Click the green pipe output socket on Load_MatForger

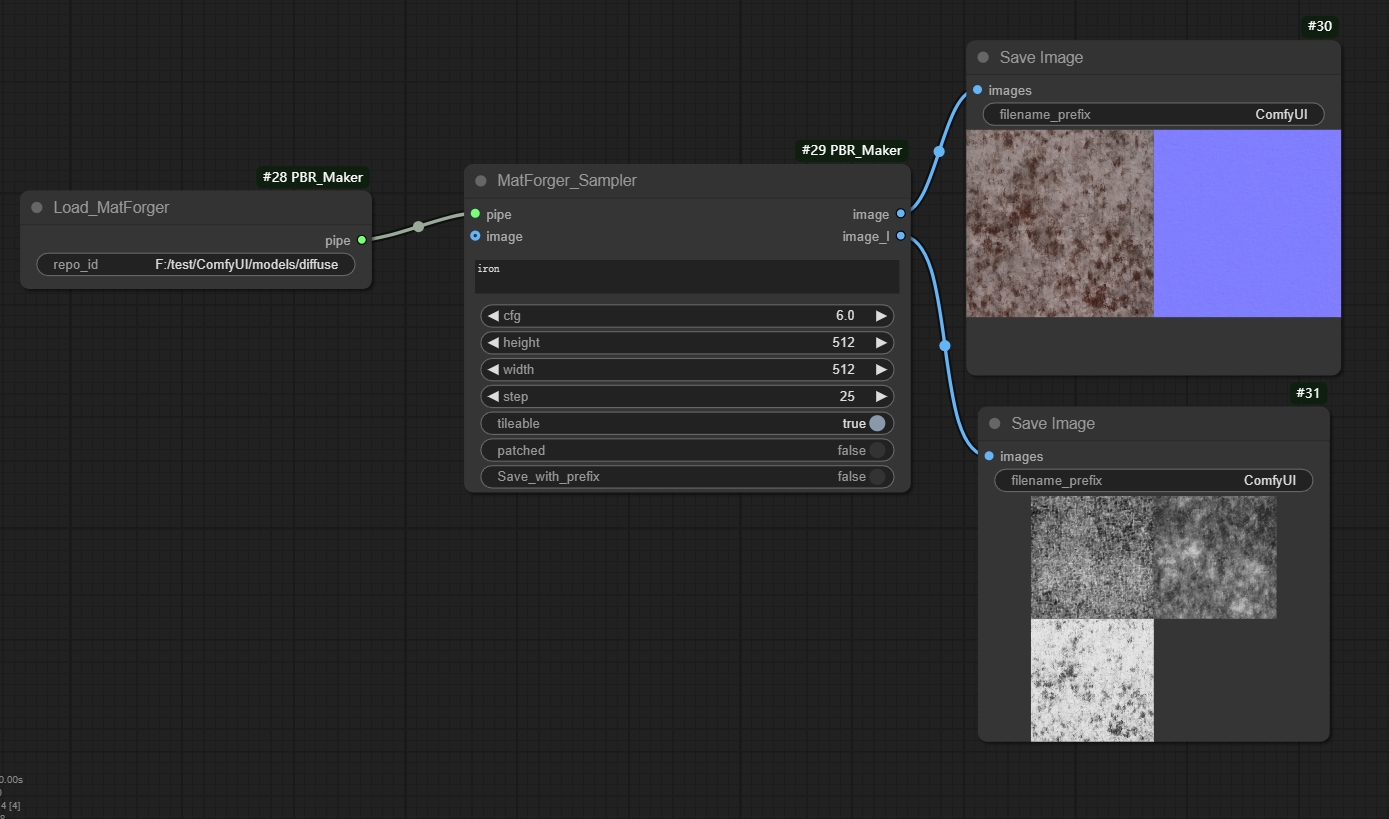pos(362,240)
